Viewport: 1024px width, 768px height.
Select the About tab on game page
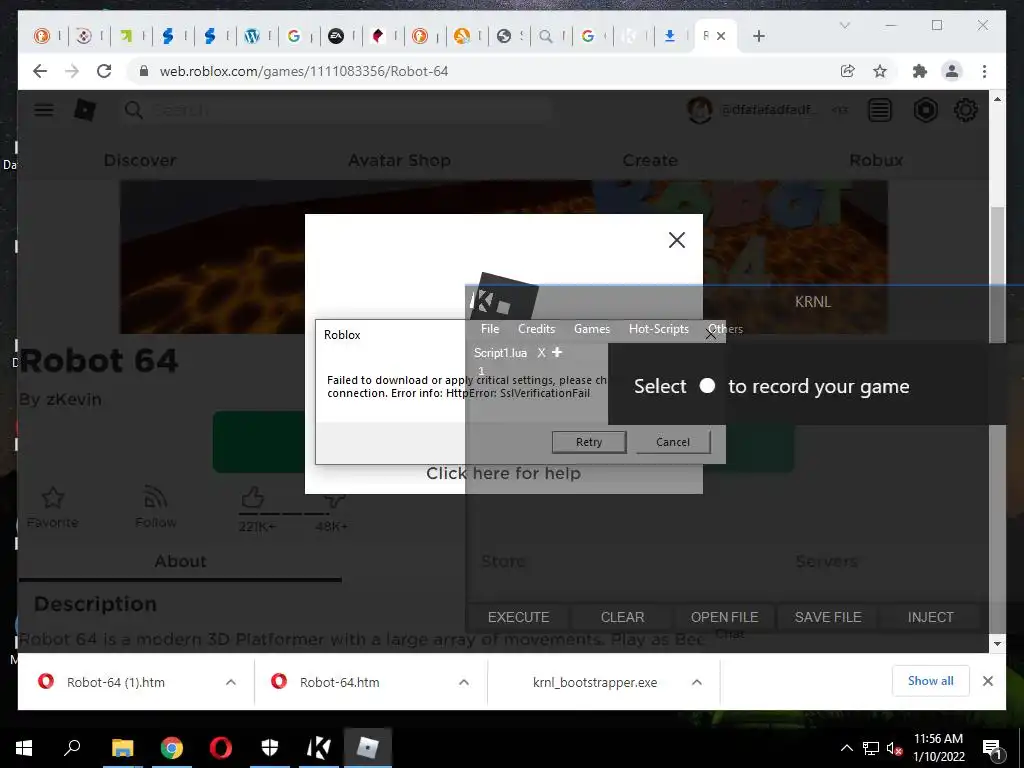click(180, 562)
